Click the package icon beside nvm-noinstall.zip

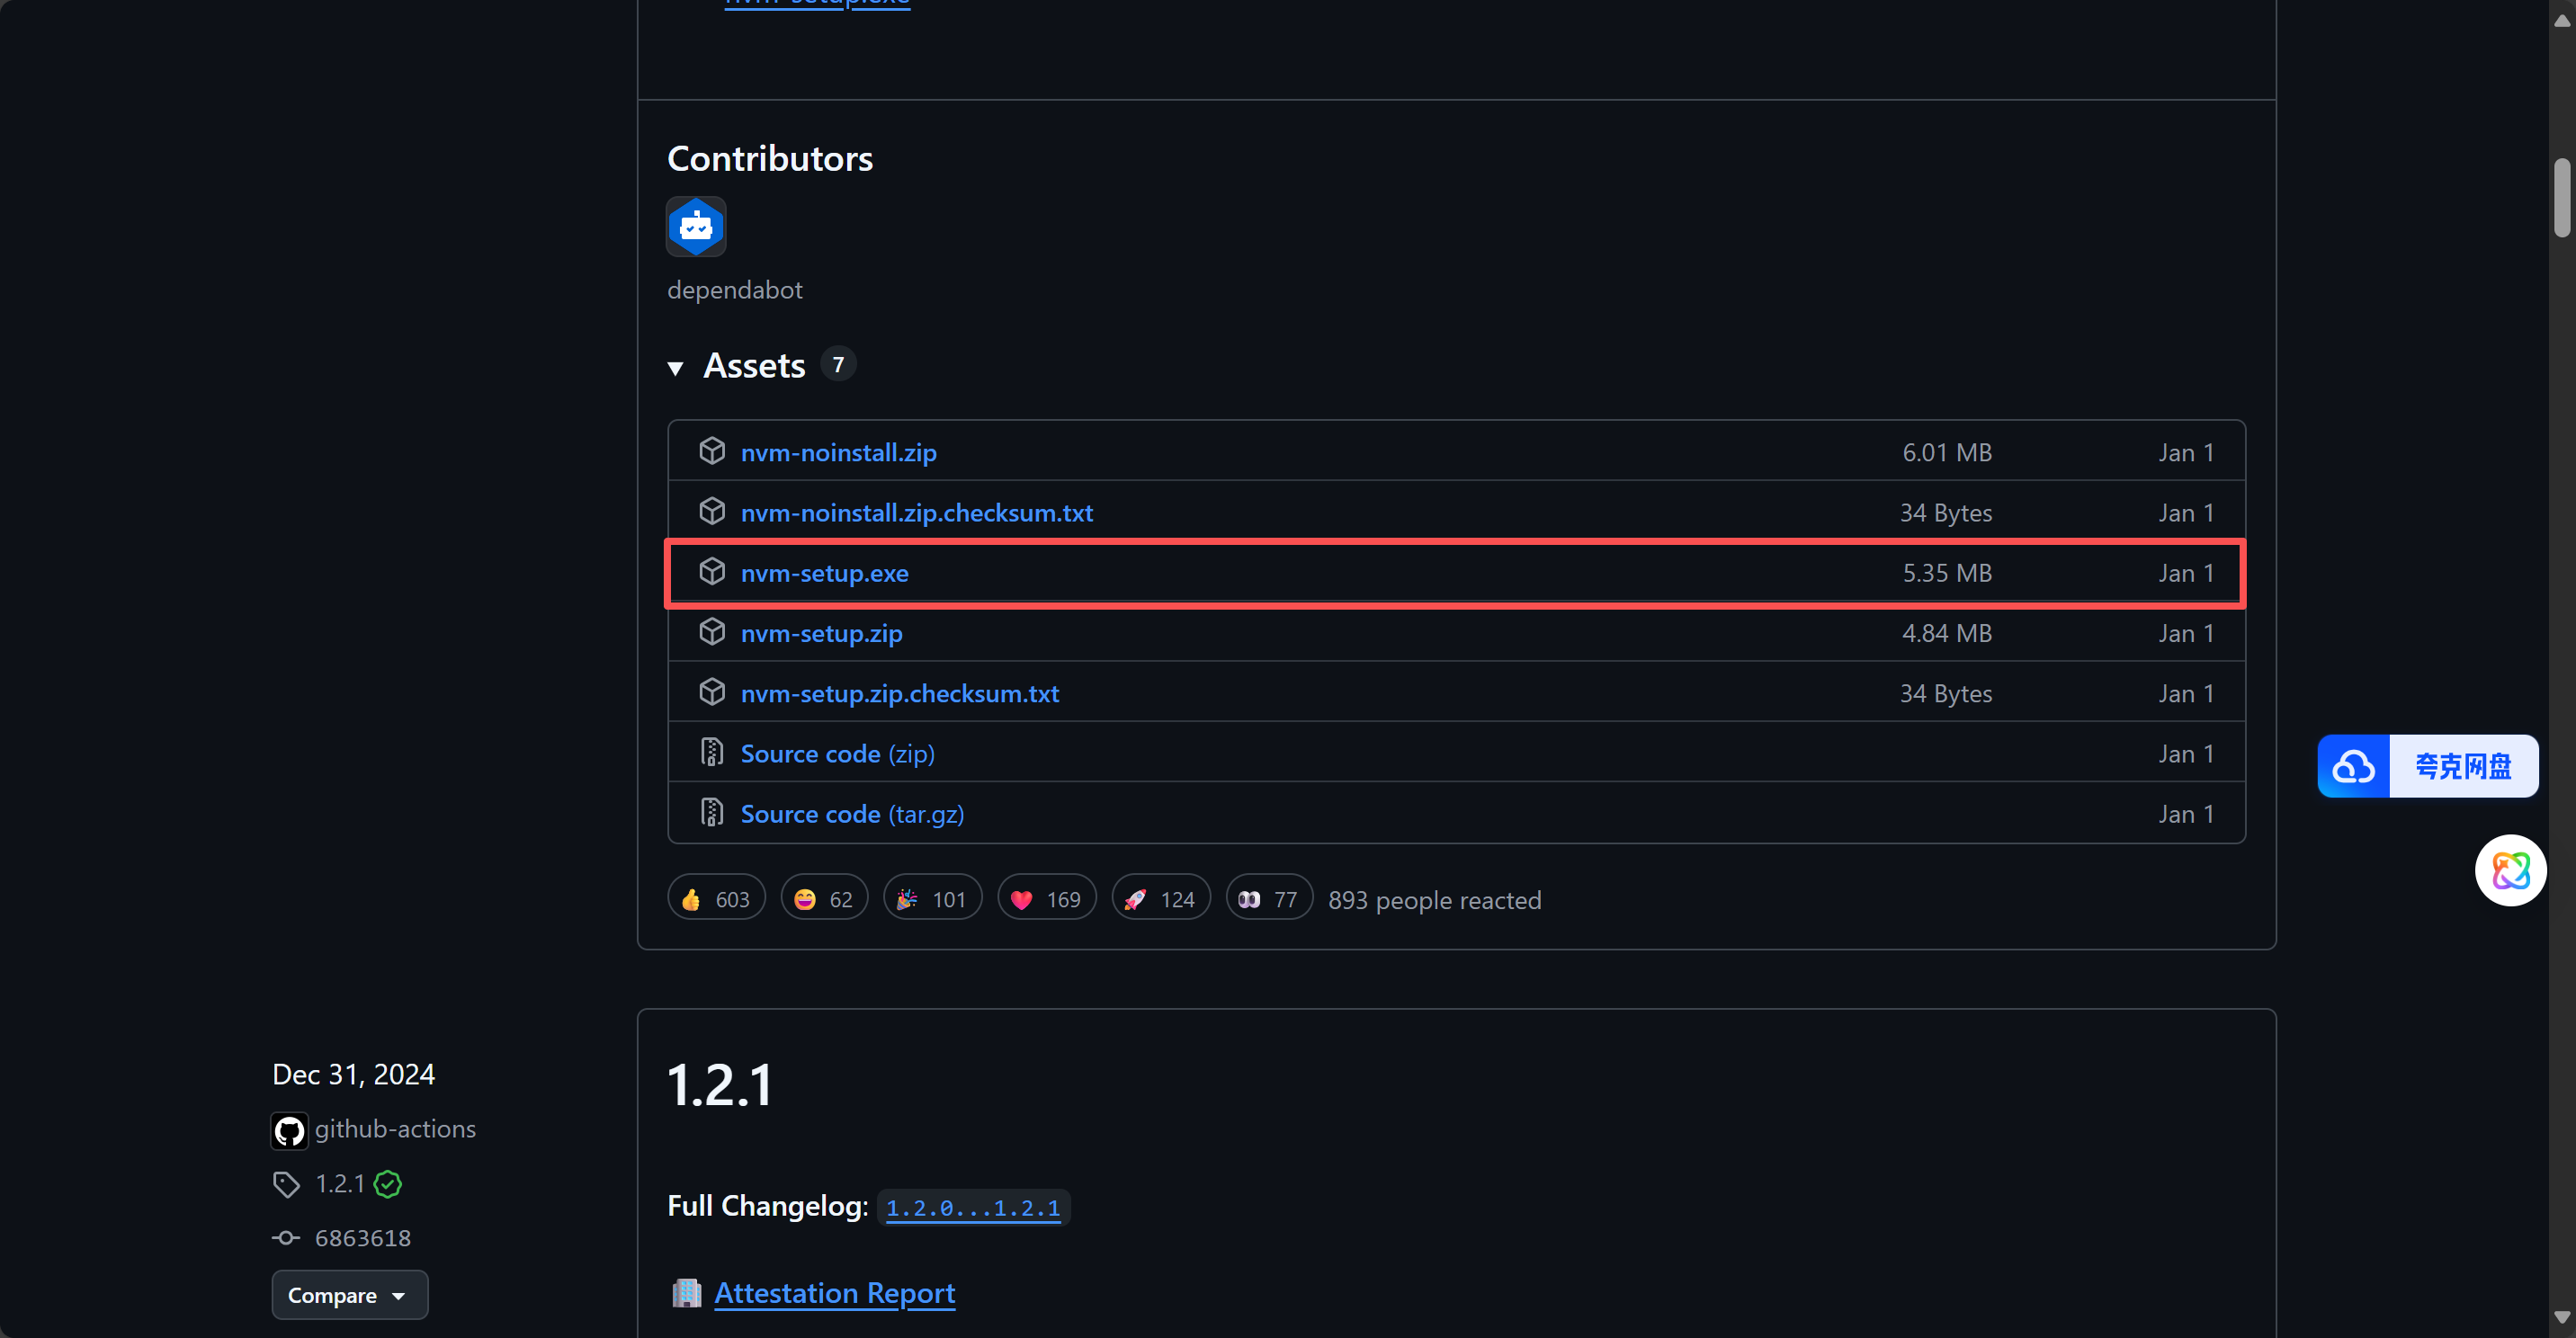point(712,452)
